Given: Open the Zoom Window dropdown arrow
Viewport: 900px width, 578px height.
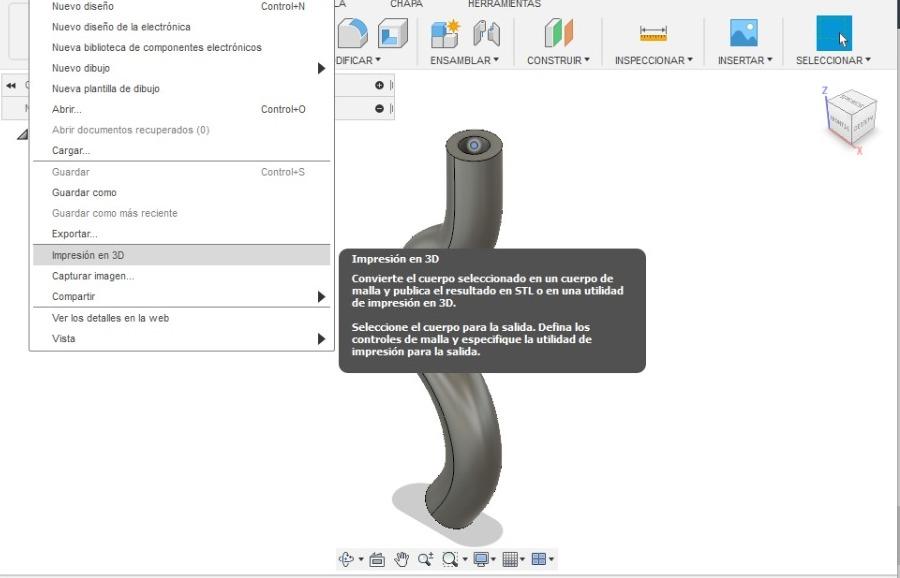Looking at the screenshot, I should click(x=464, y=559).
